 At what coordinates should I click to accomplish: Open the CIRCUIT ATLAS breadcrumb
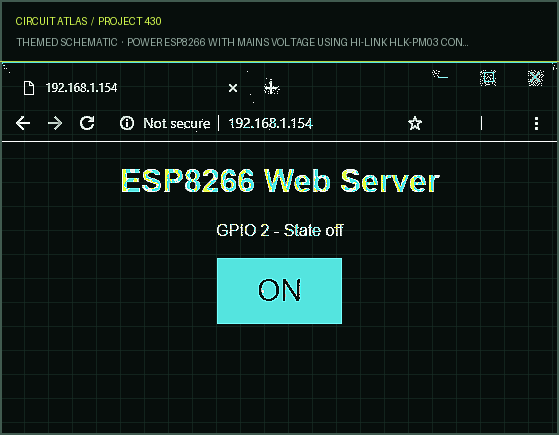(51, 21)
